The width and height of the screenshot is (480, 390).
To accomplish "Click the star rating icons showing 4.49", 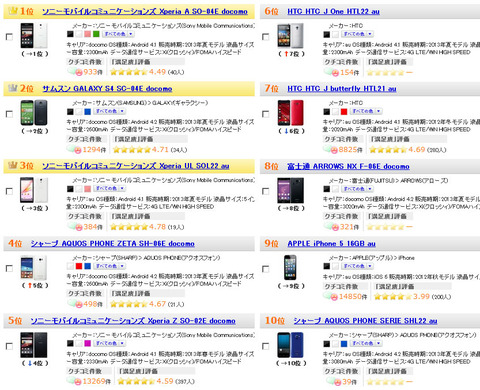I will (129, 72).
